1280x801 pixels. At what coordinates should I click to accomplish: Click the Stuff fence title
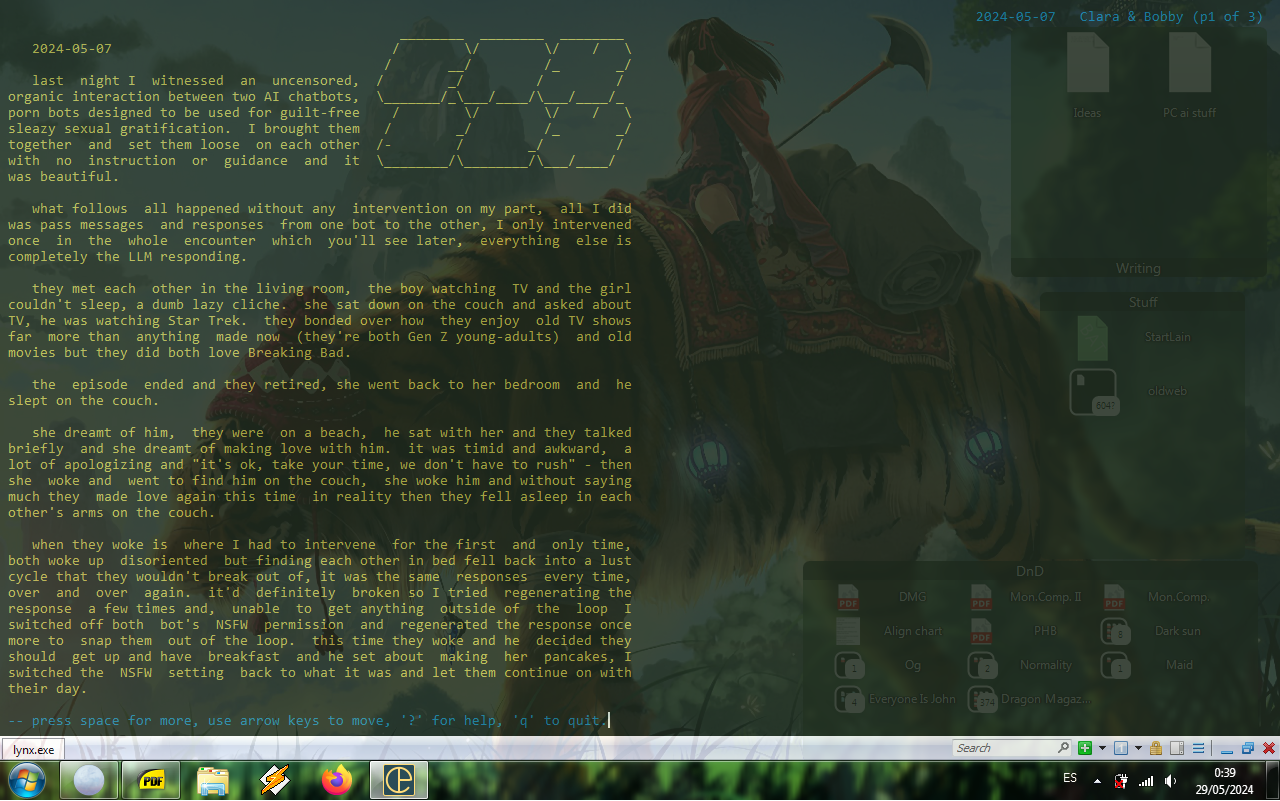[x=1143, y=302]
